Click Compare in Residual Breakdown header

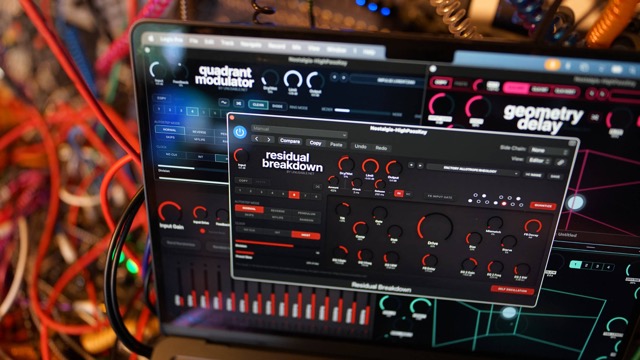[x=290, y=141]
